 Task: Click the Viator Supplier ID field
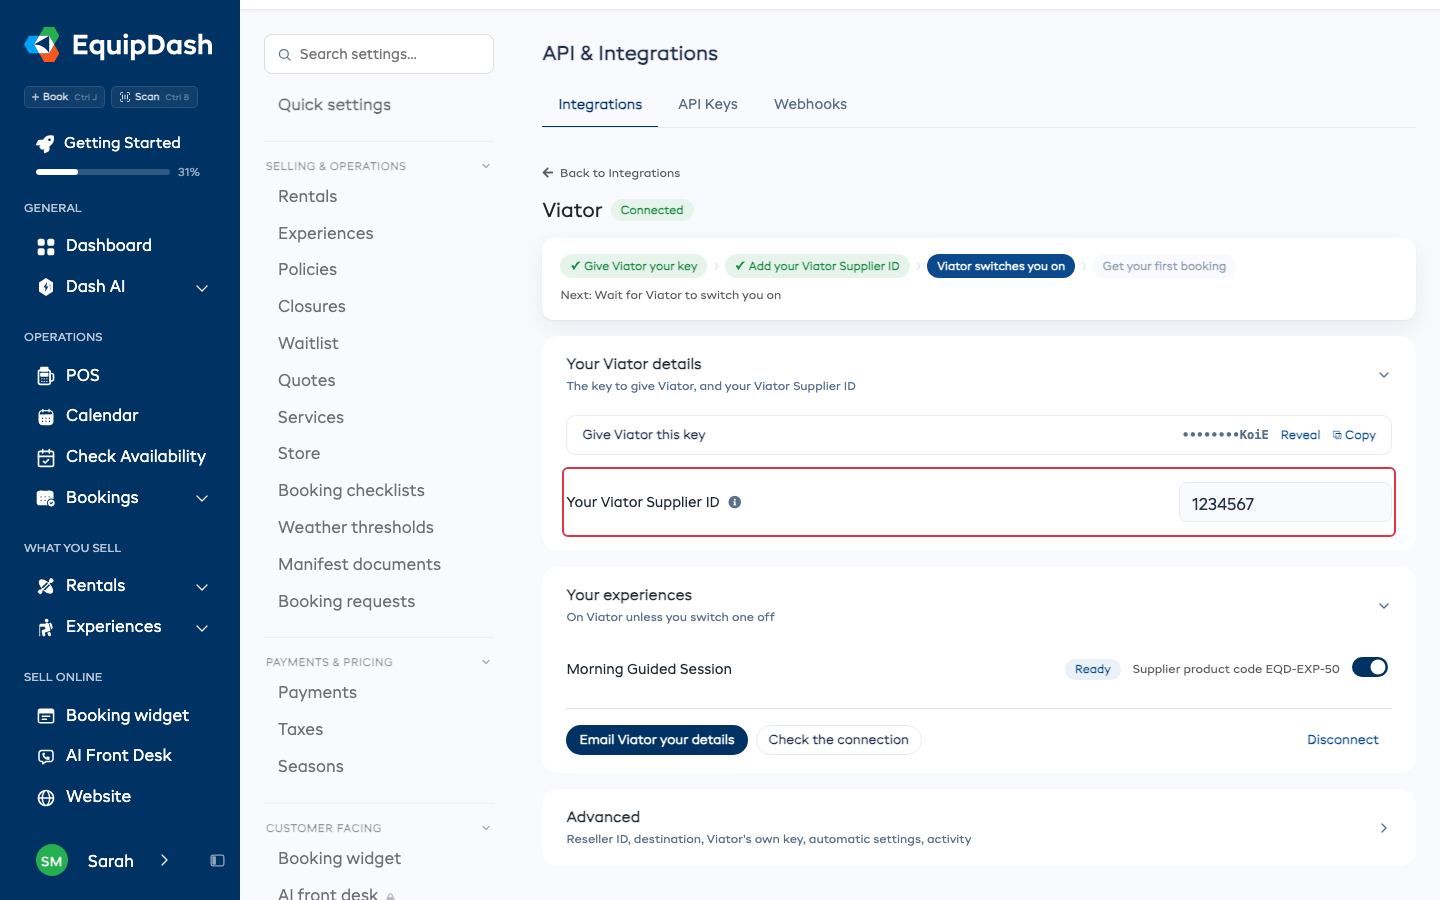click(1284, 503)
